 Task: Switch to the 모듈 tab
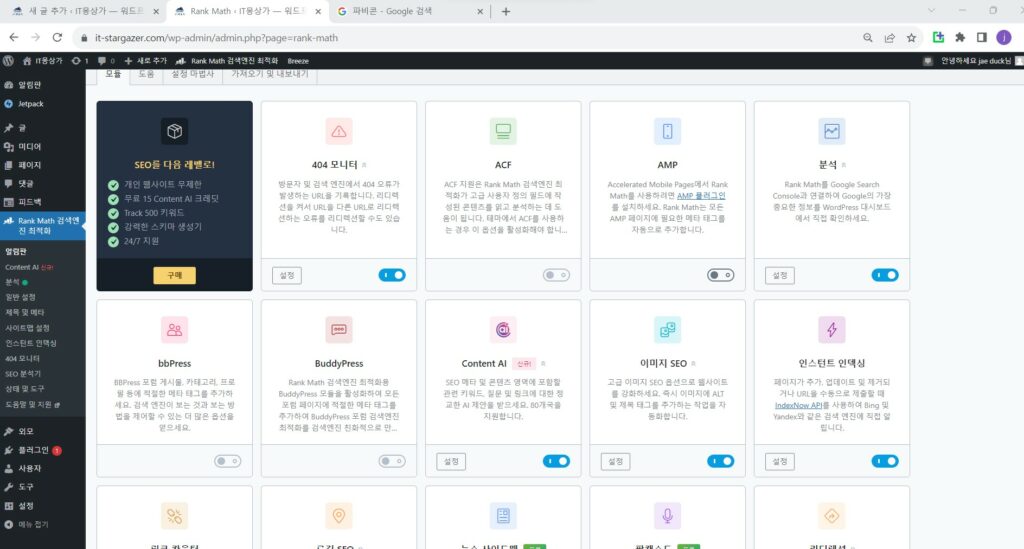point(113,74)
